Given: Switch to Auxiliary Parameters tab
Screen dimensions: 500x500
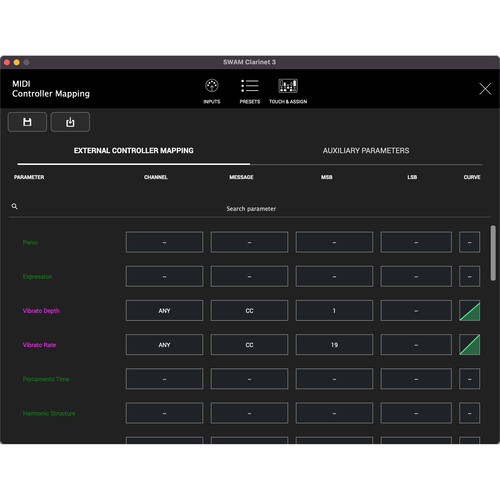Looking at the screenshot, I should coord(366,151).
